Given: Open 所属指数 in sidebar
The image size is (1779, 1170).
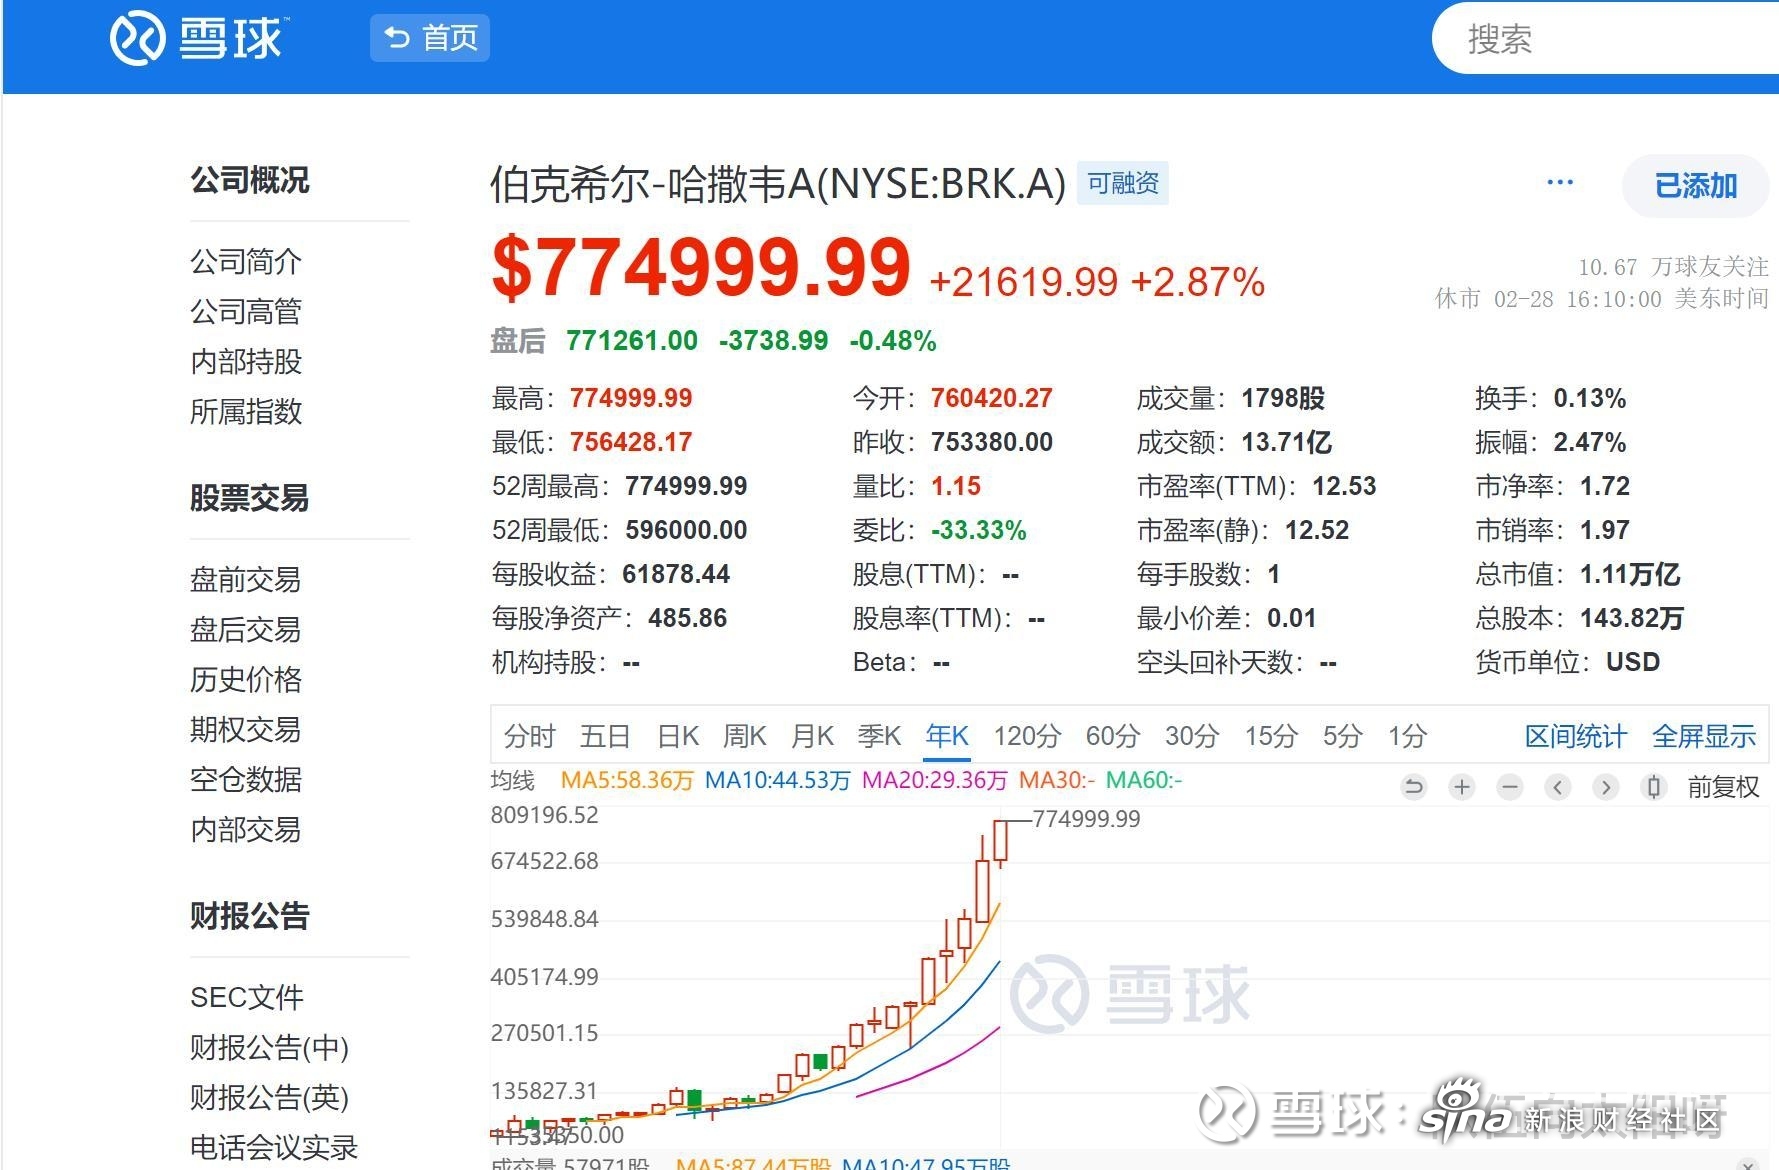Looking at the screenshot, I should 246,411.
